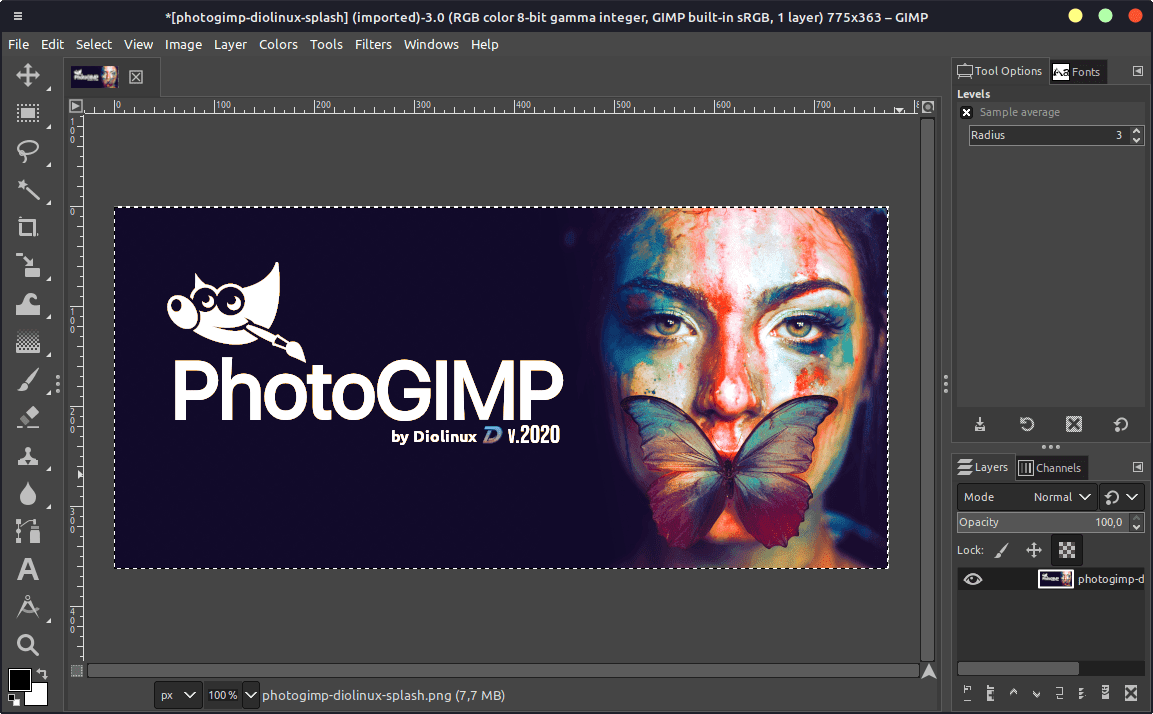
Task: Select the Warp Transform tool
Action: (28, 304)
